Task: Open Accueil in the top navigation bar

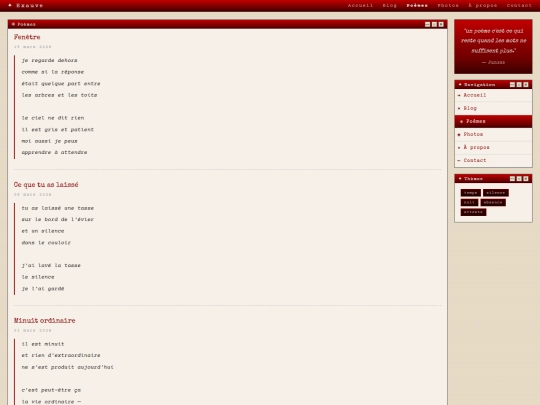Action: point(360,6)
